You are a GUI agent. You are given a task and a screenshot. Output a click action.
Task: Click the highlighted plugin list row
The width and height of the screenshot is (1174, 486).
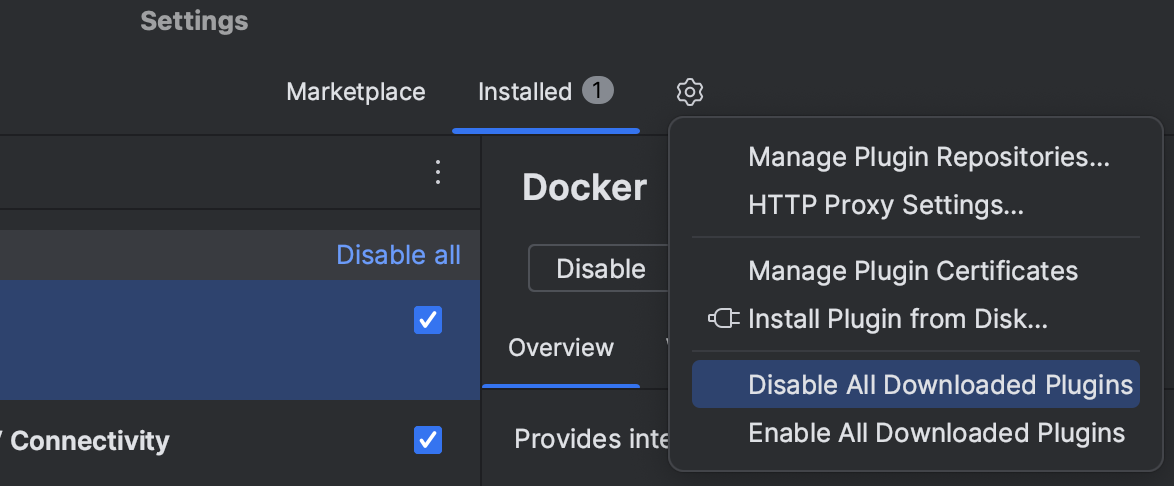pos(200,340)
